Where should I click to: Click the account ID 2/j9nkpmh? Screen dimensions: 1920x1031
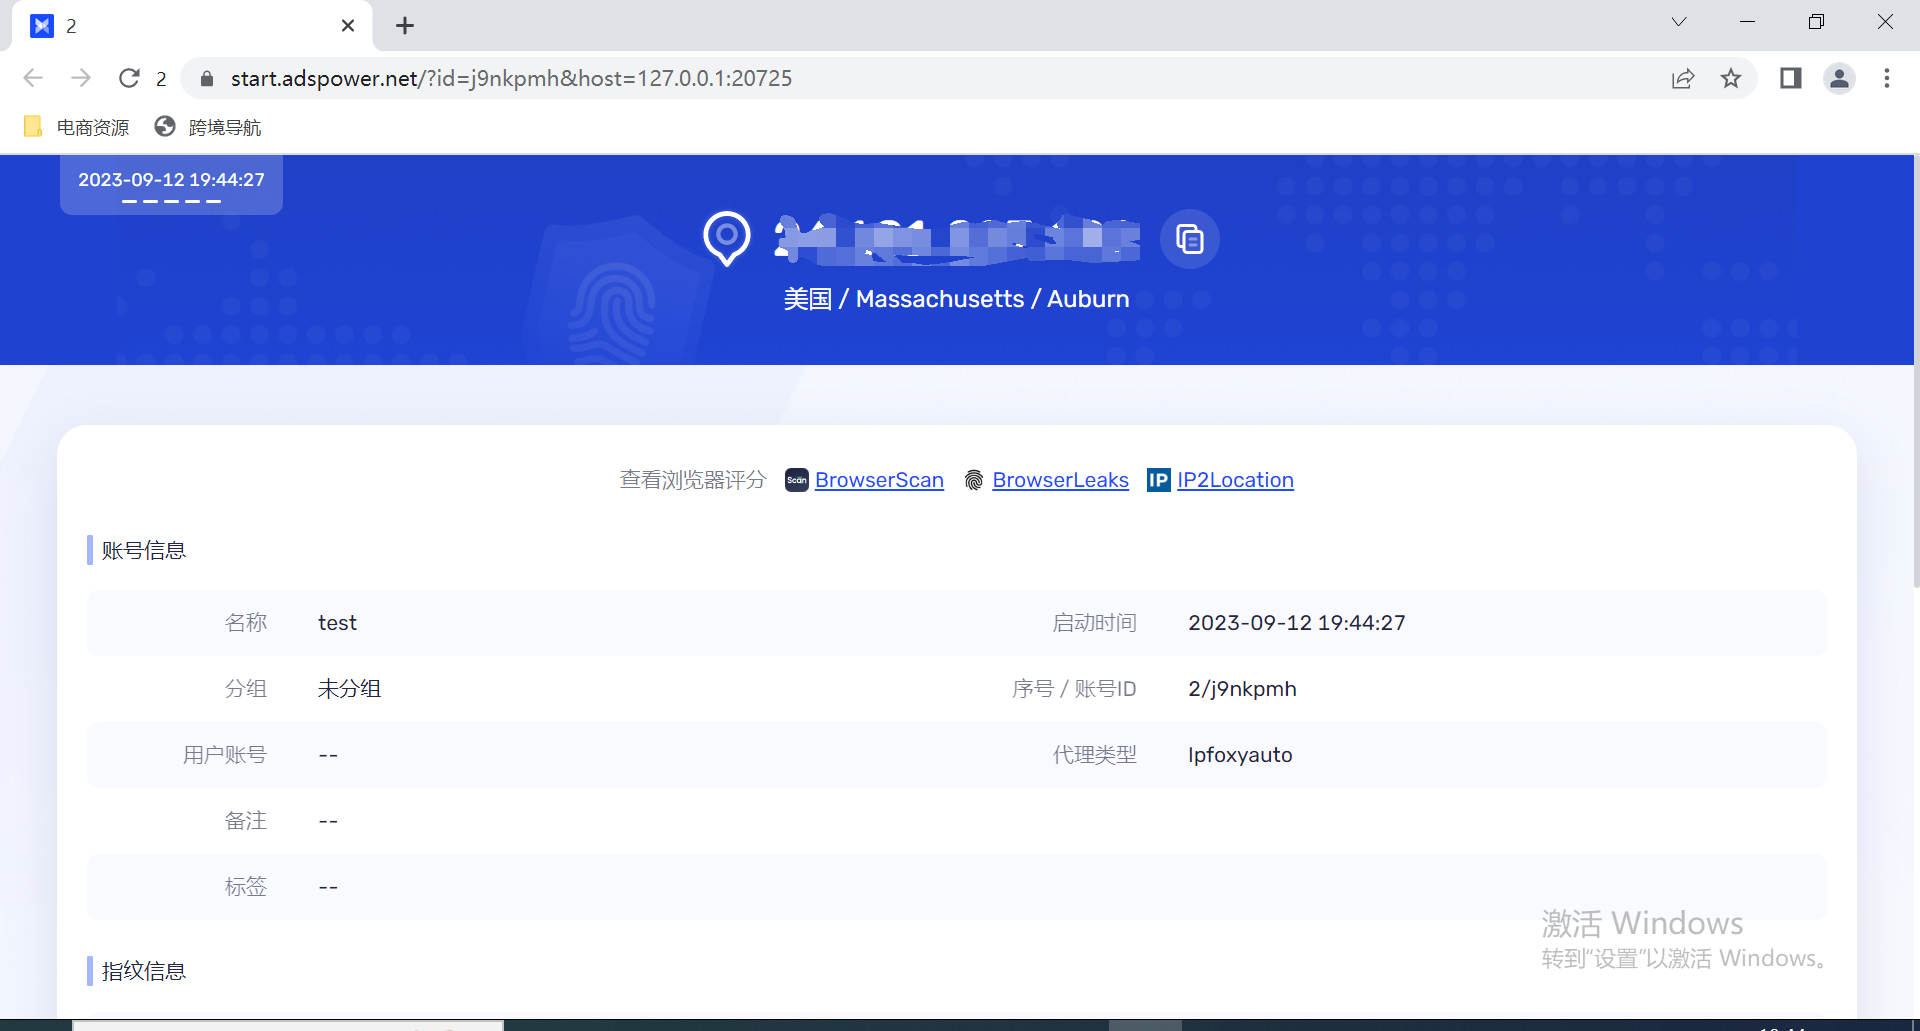[1242, 689]
